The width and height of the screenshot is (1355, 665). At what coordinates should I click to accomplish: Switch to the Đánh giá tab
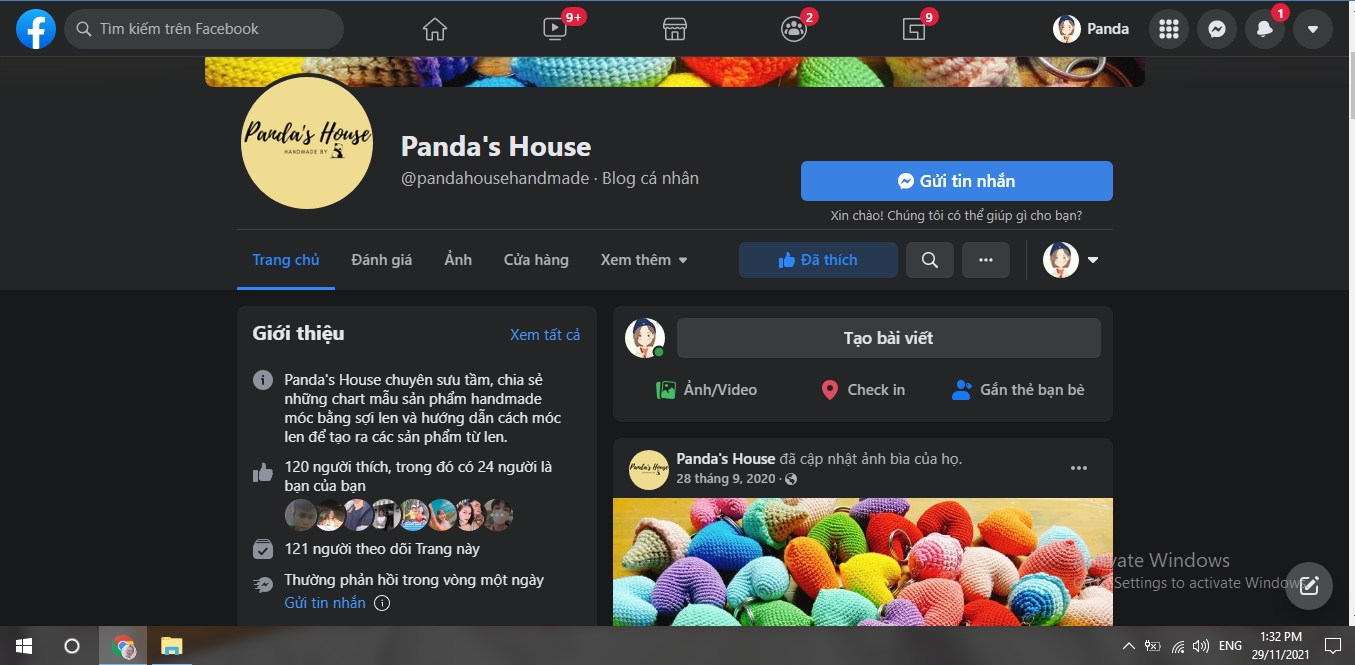tap(382, 260)
